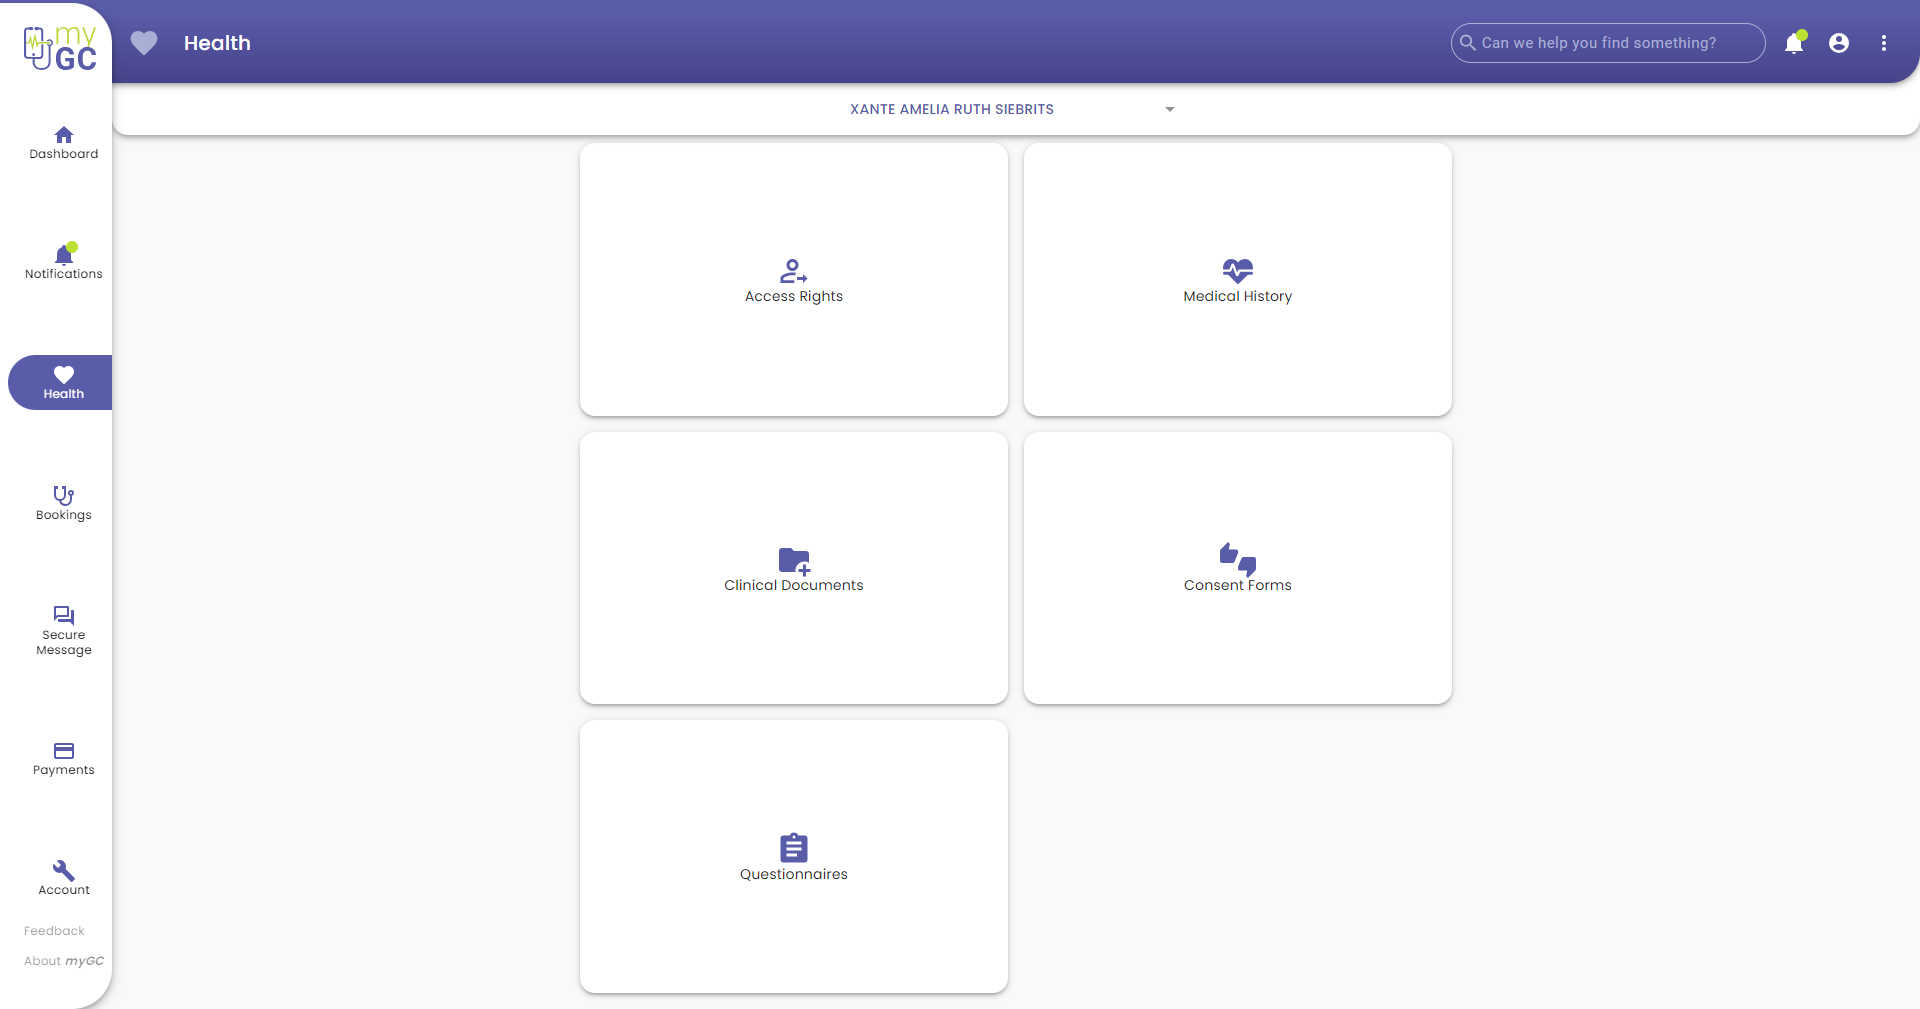Click the search box in header

click(x=1607, y=43)
